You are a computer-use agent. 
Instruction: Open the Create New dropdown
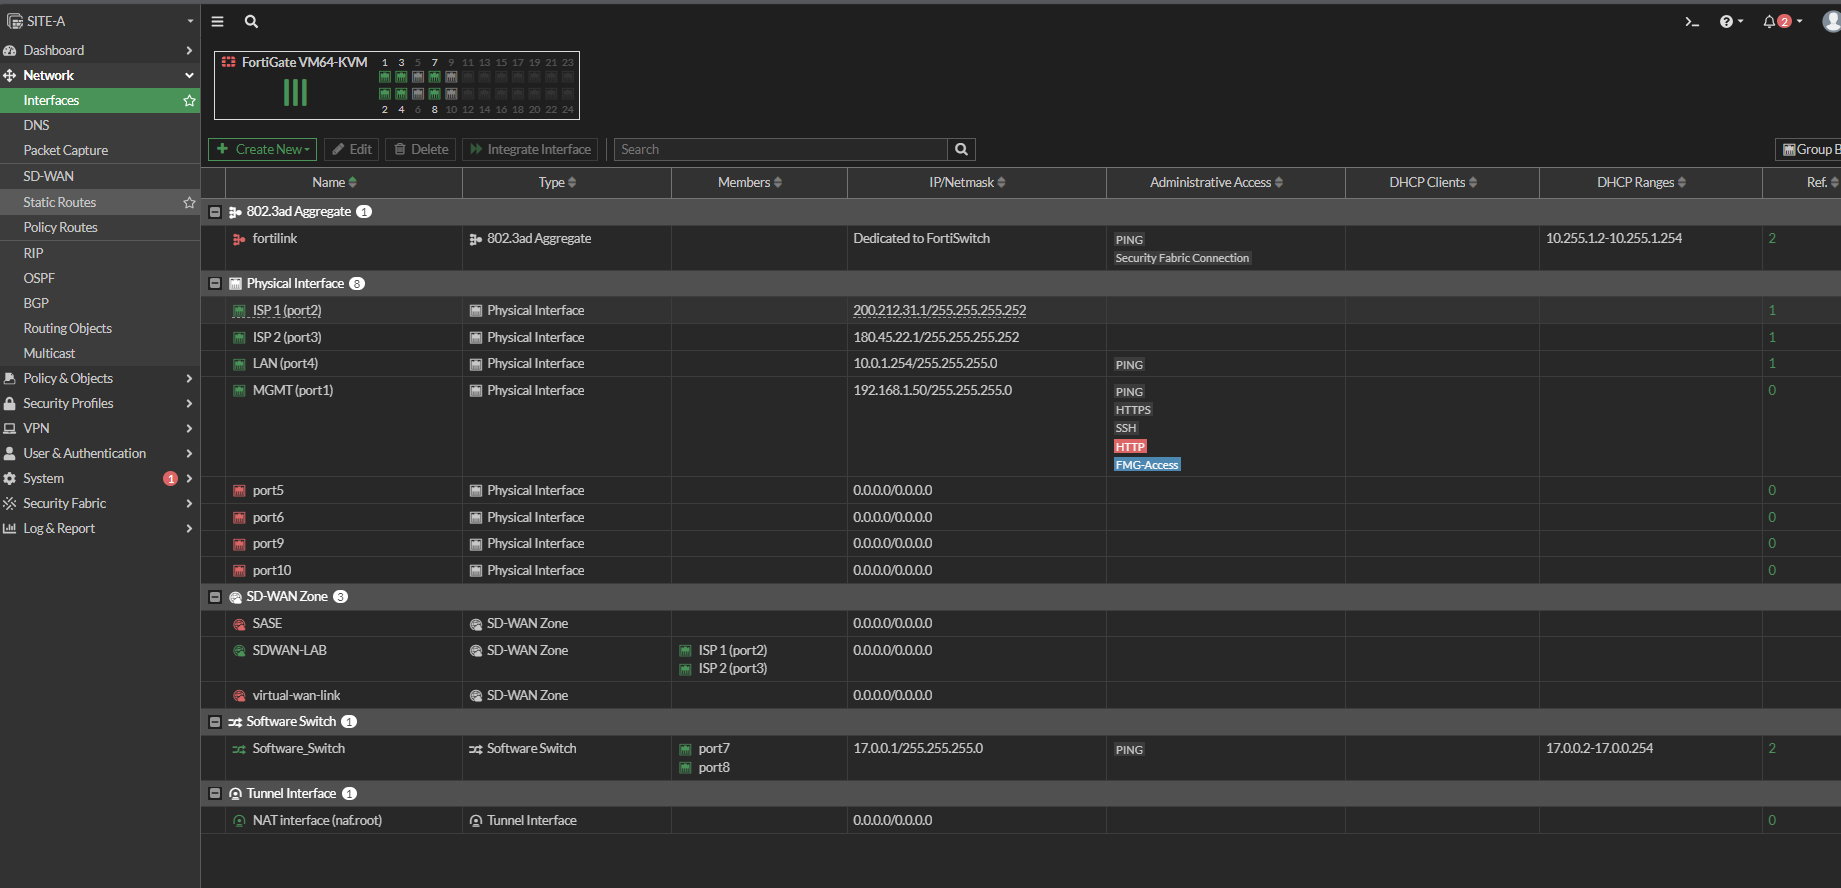tap(263, 149)
